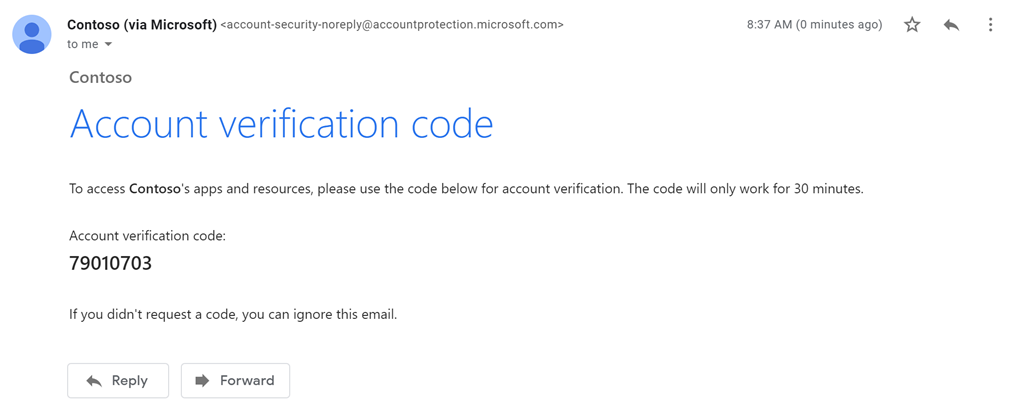Click the blue "Account verification code" heading
This screenshot has width=1024, height=415.
(x=281, y=124)
